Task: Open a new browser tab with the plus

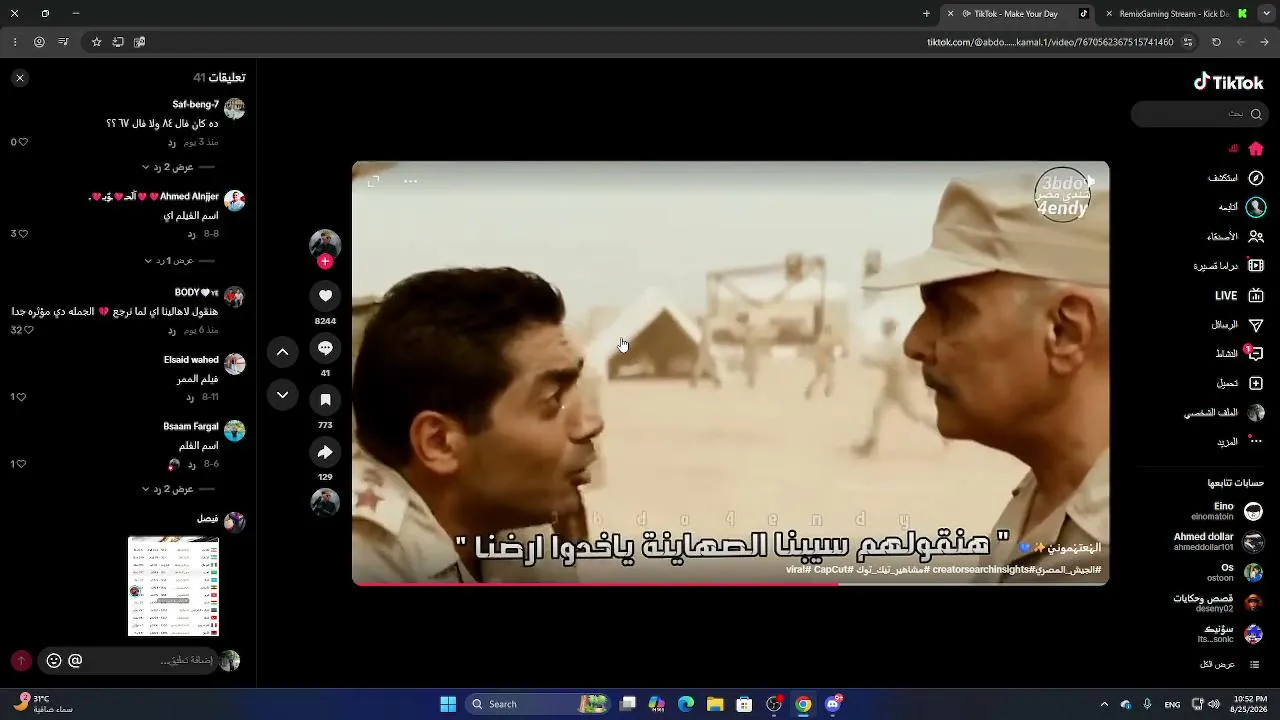Action: (926, 14)
